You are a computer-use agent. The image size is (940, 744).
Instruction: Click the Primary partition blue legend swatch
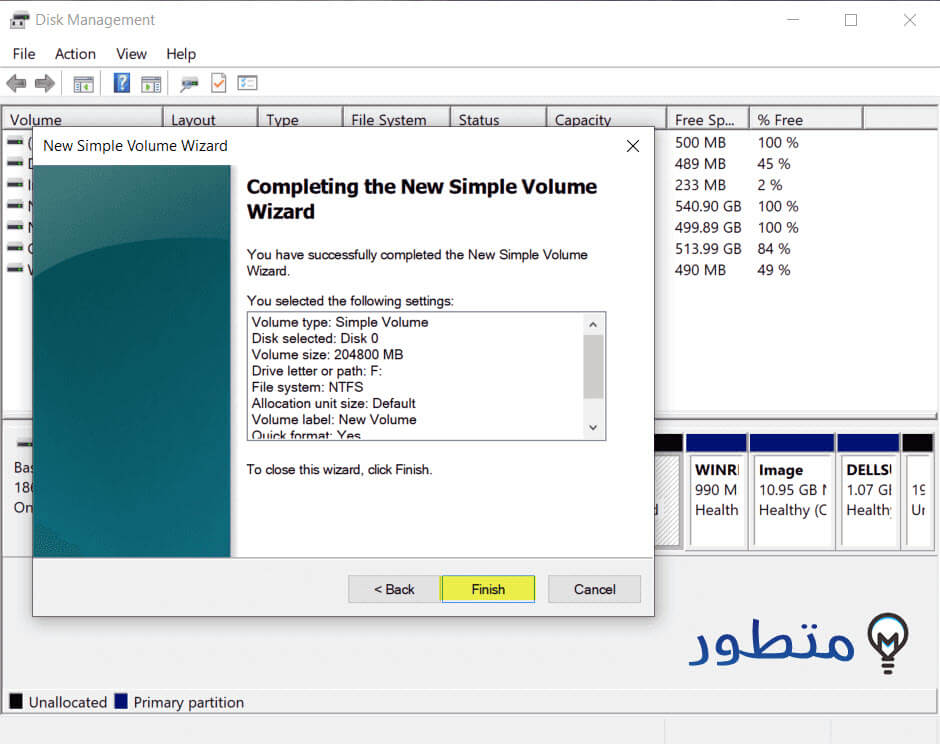click(x=121, y=701)
